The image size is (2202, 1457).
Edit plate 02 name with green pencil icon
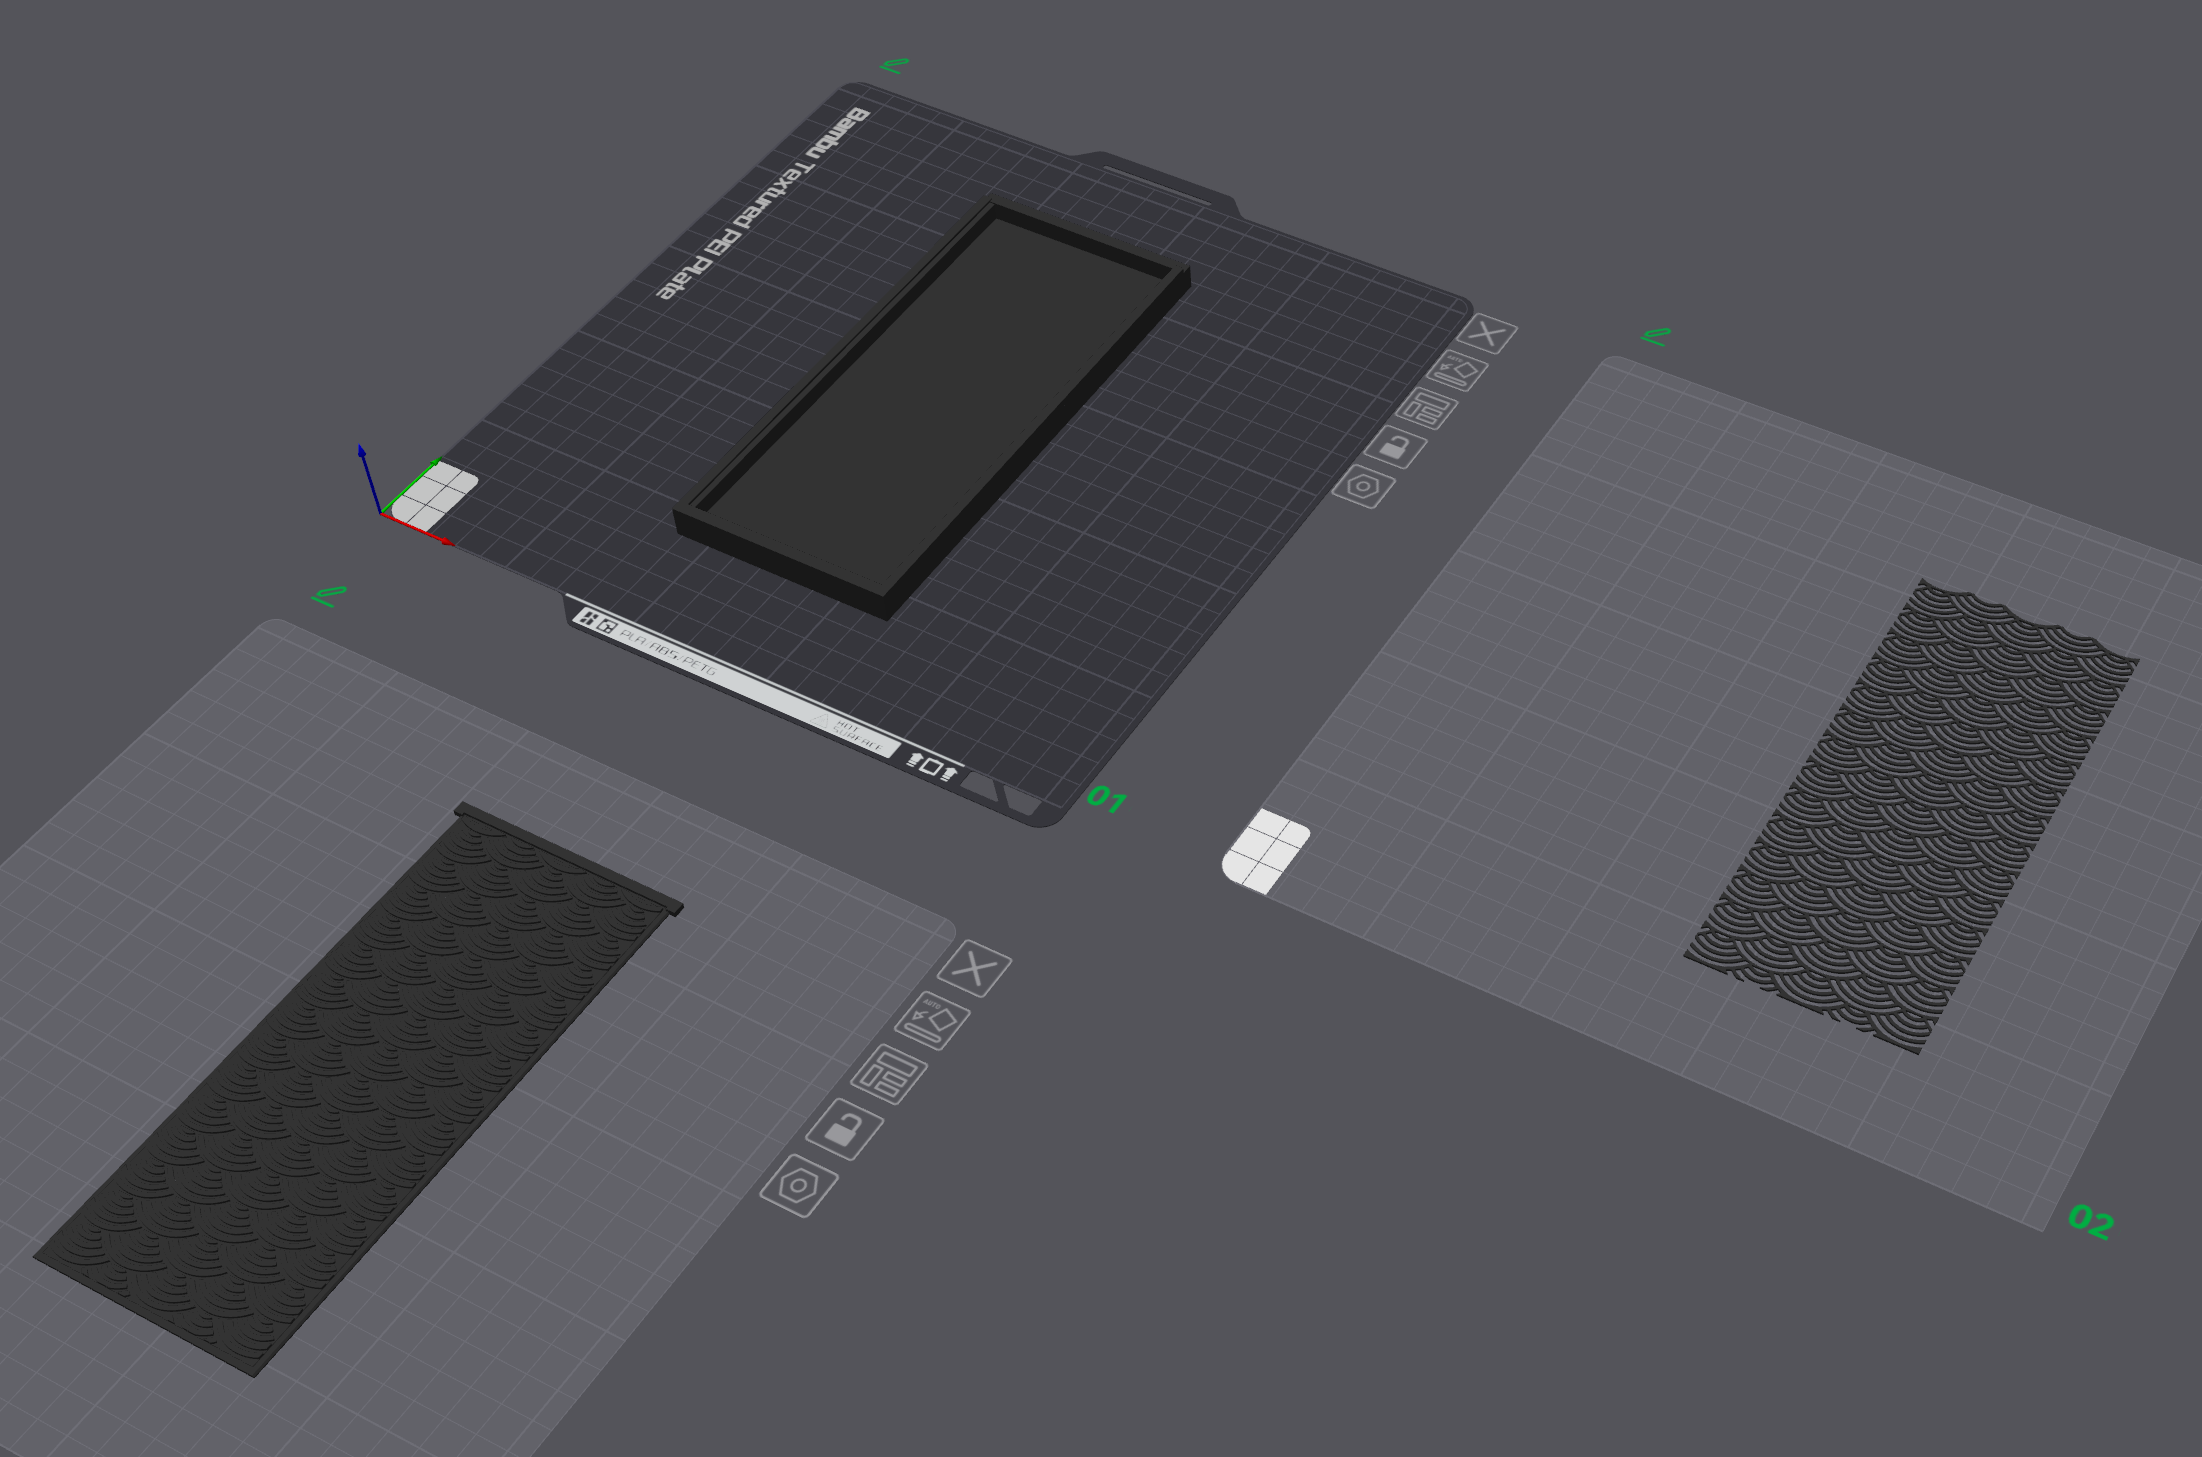1657,337
